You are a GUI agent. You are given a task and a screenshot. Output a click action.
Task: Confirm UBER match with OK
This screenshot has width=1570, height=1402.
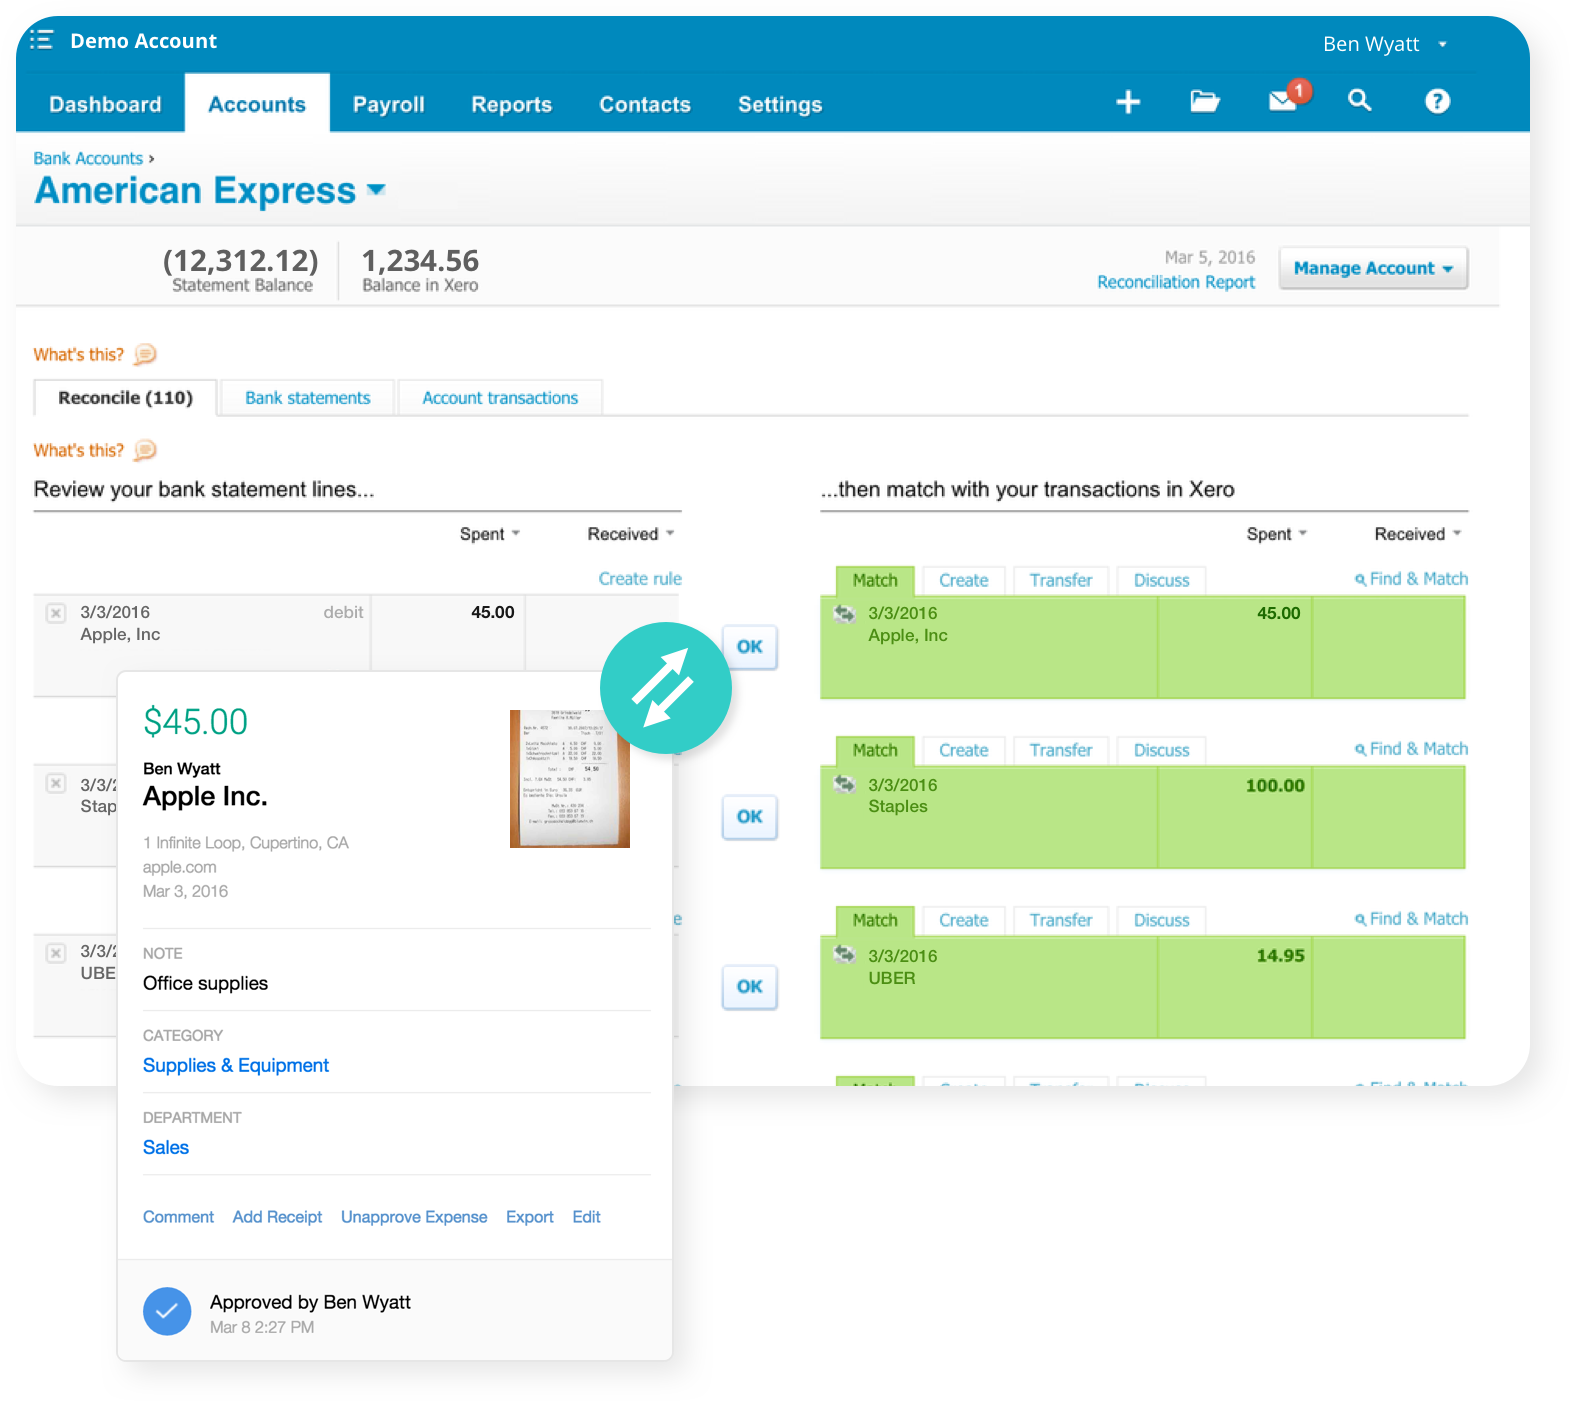pyautogui.click(x=750, y=987)
